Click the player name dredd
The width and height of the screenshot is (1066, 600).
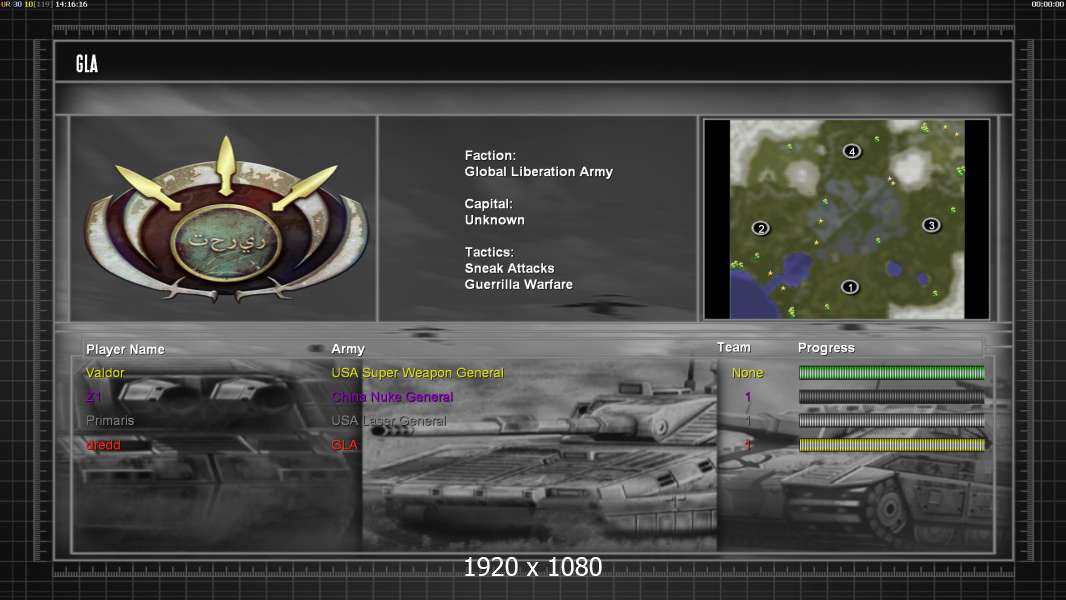(x=103, y=445)
